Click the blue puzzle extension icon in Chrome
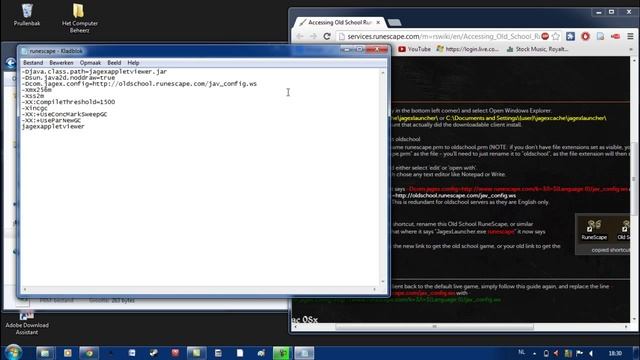This screenshot has height=360, width=640. (570, 36)
